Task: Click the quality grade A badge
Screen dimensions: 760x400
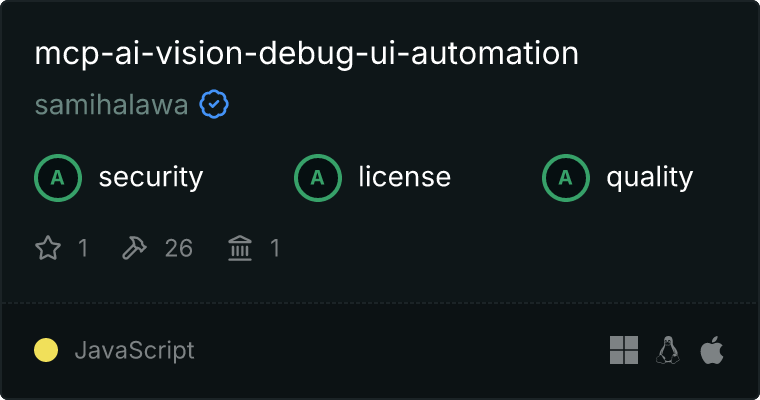Action: click(566, 178)
